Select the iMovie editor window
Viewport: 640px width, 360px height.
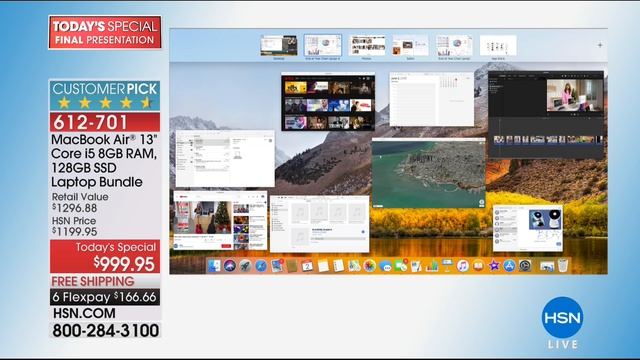546,115
